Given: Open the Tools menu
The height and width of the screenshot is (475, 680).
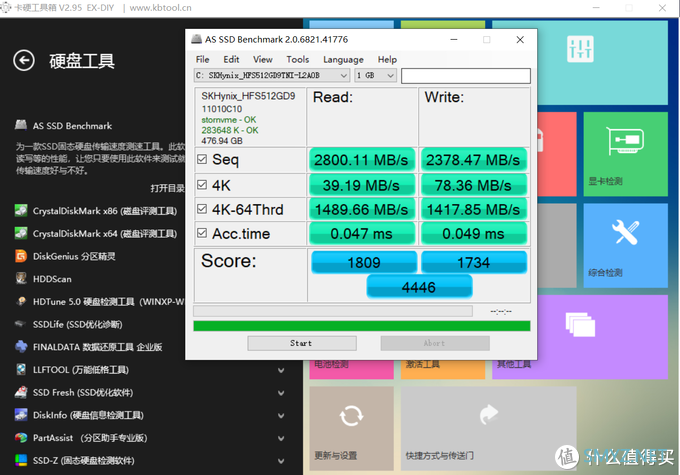Looking at the screenshot, I should pyautogui.click(x=298, y=59).
